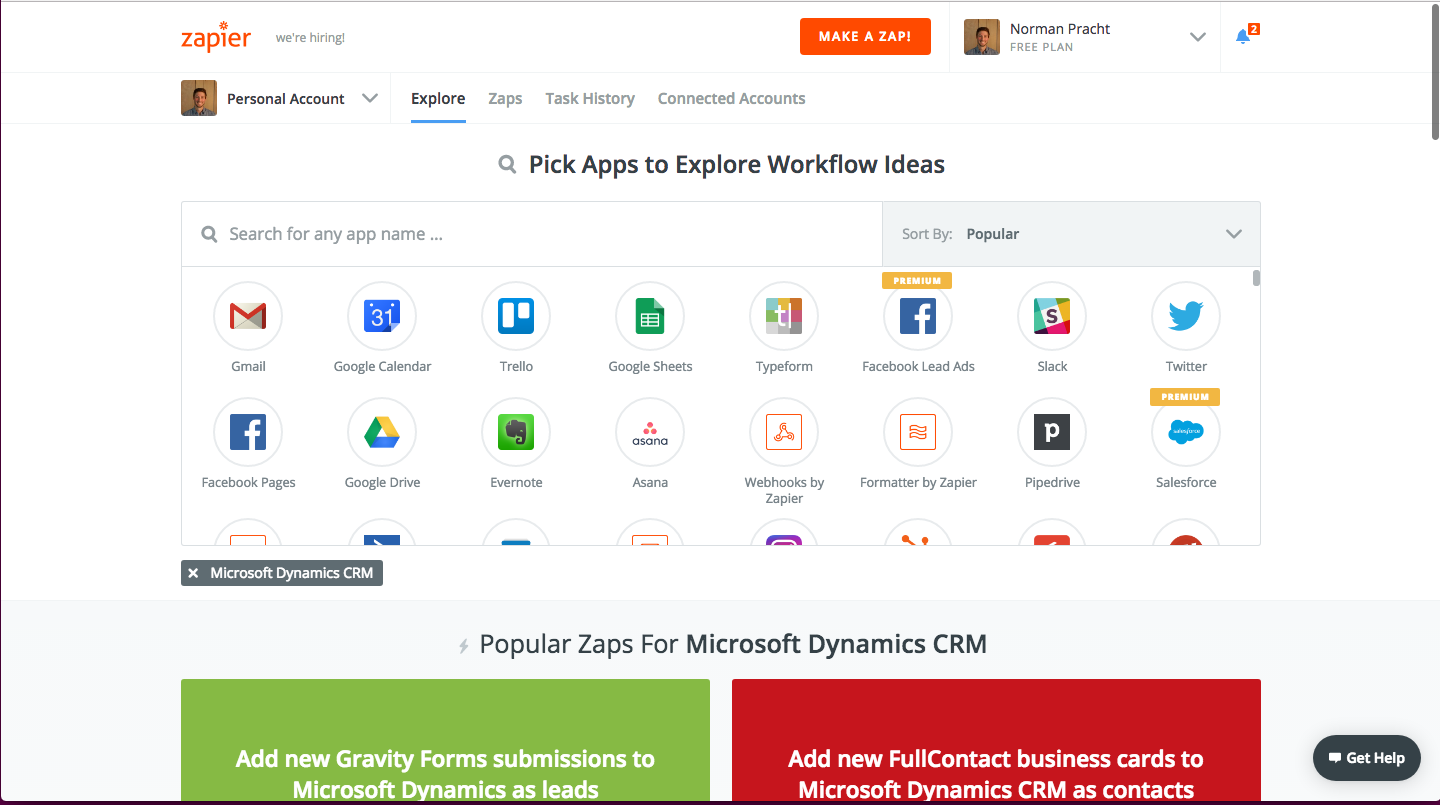Click the MAKE A ZAP! button
Viewport: 1440px width, 805px height.
point(865,37)
